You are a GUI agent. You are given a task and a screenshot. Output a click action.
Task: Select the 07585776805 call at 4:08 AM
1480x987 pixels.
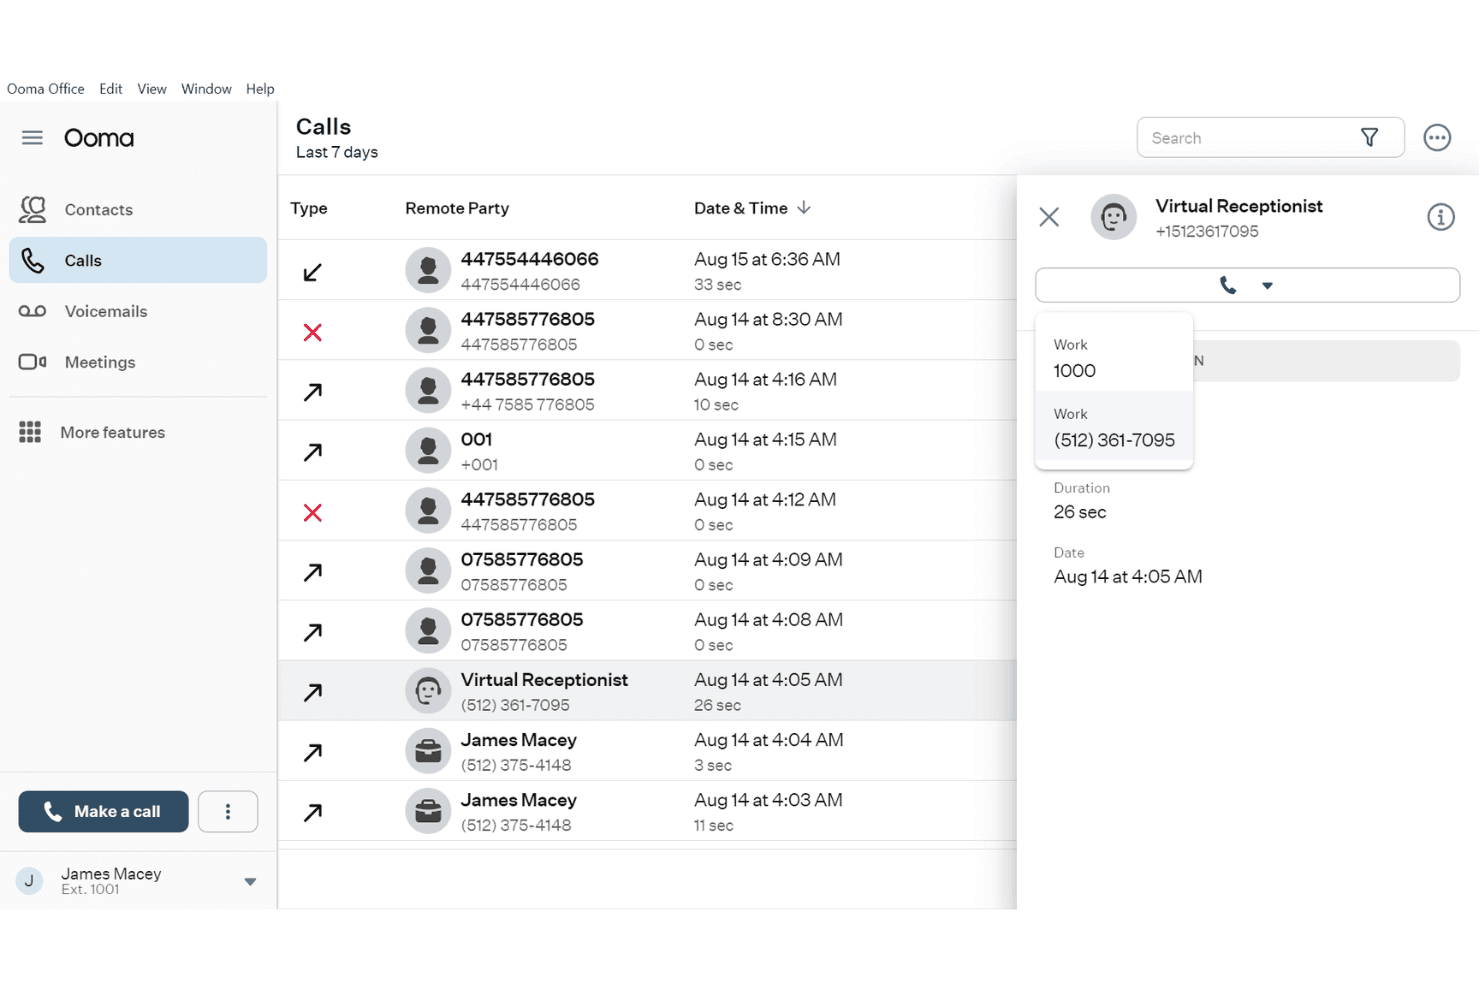pos(647,630)
